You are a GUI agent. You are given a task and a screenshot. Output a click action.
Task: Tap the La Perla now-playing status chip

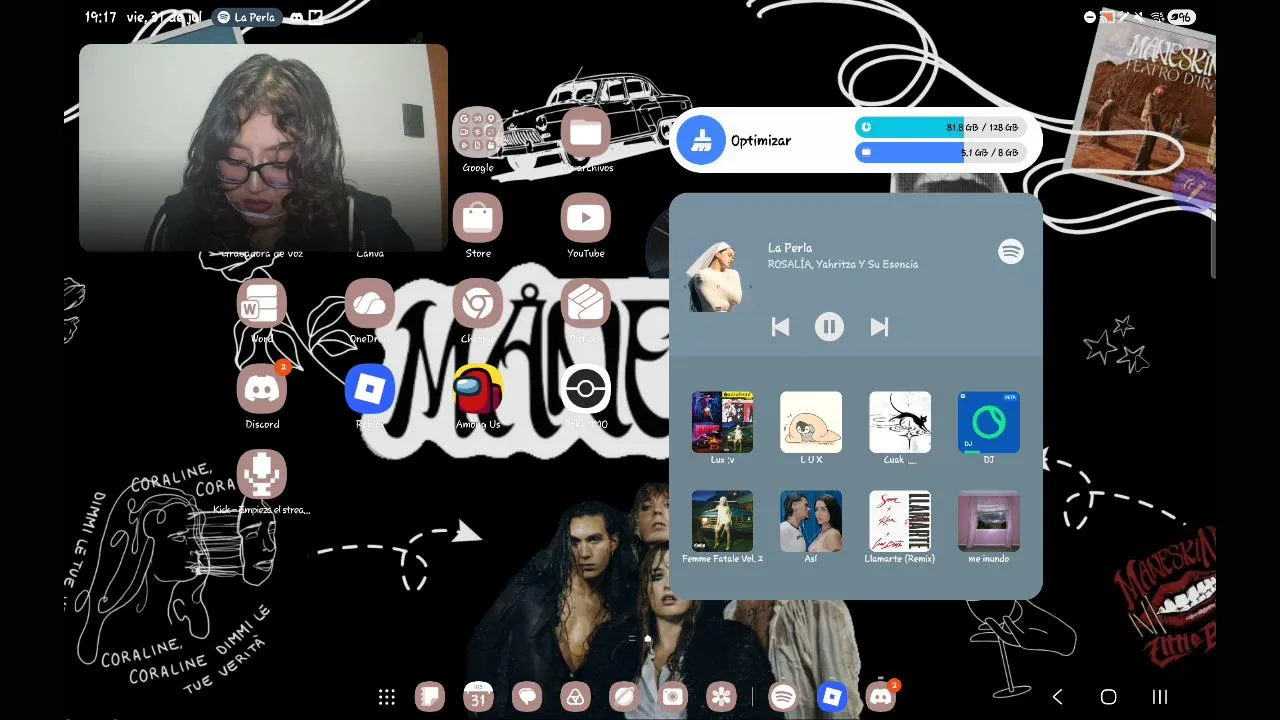click(x=246, y=17)
